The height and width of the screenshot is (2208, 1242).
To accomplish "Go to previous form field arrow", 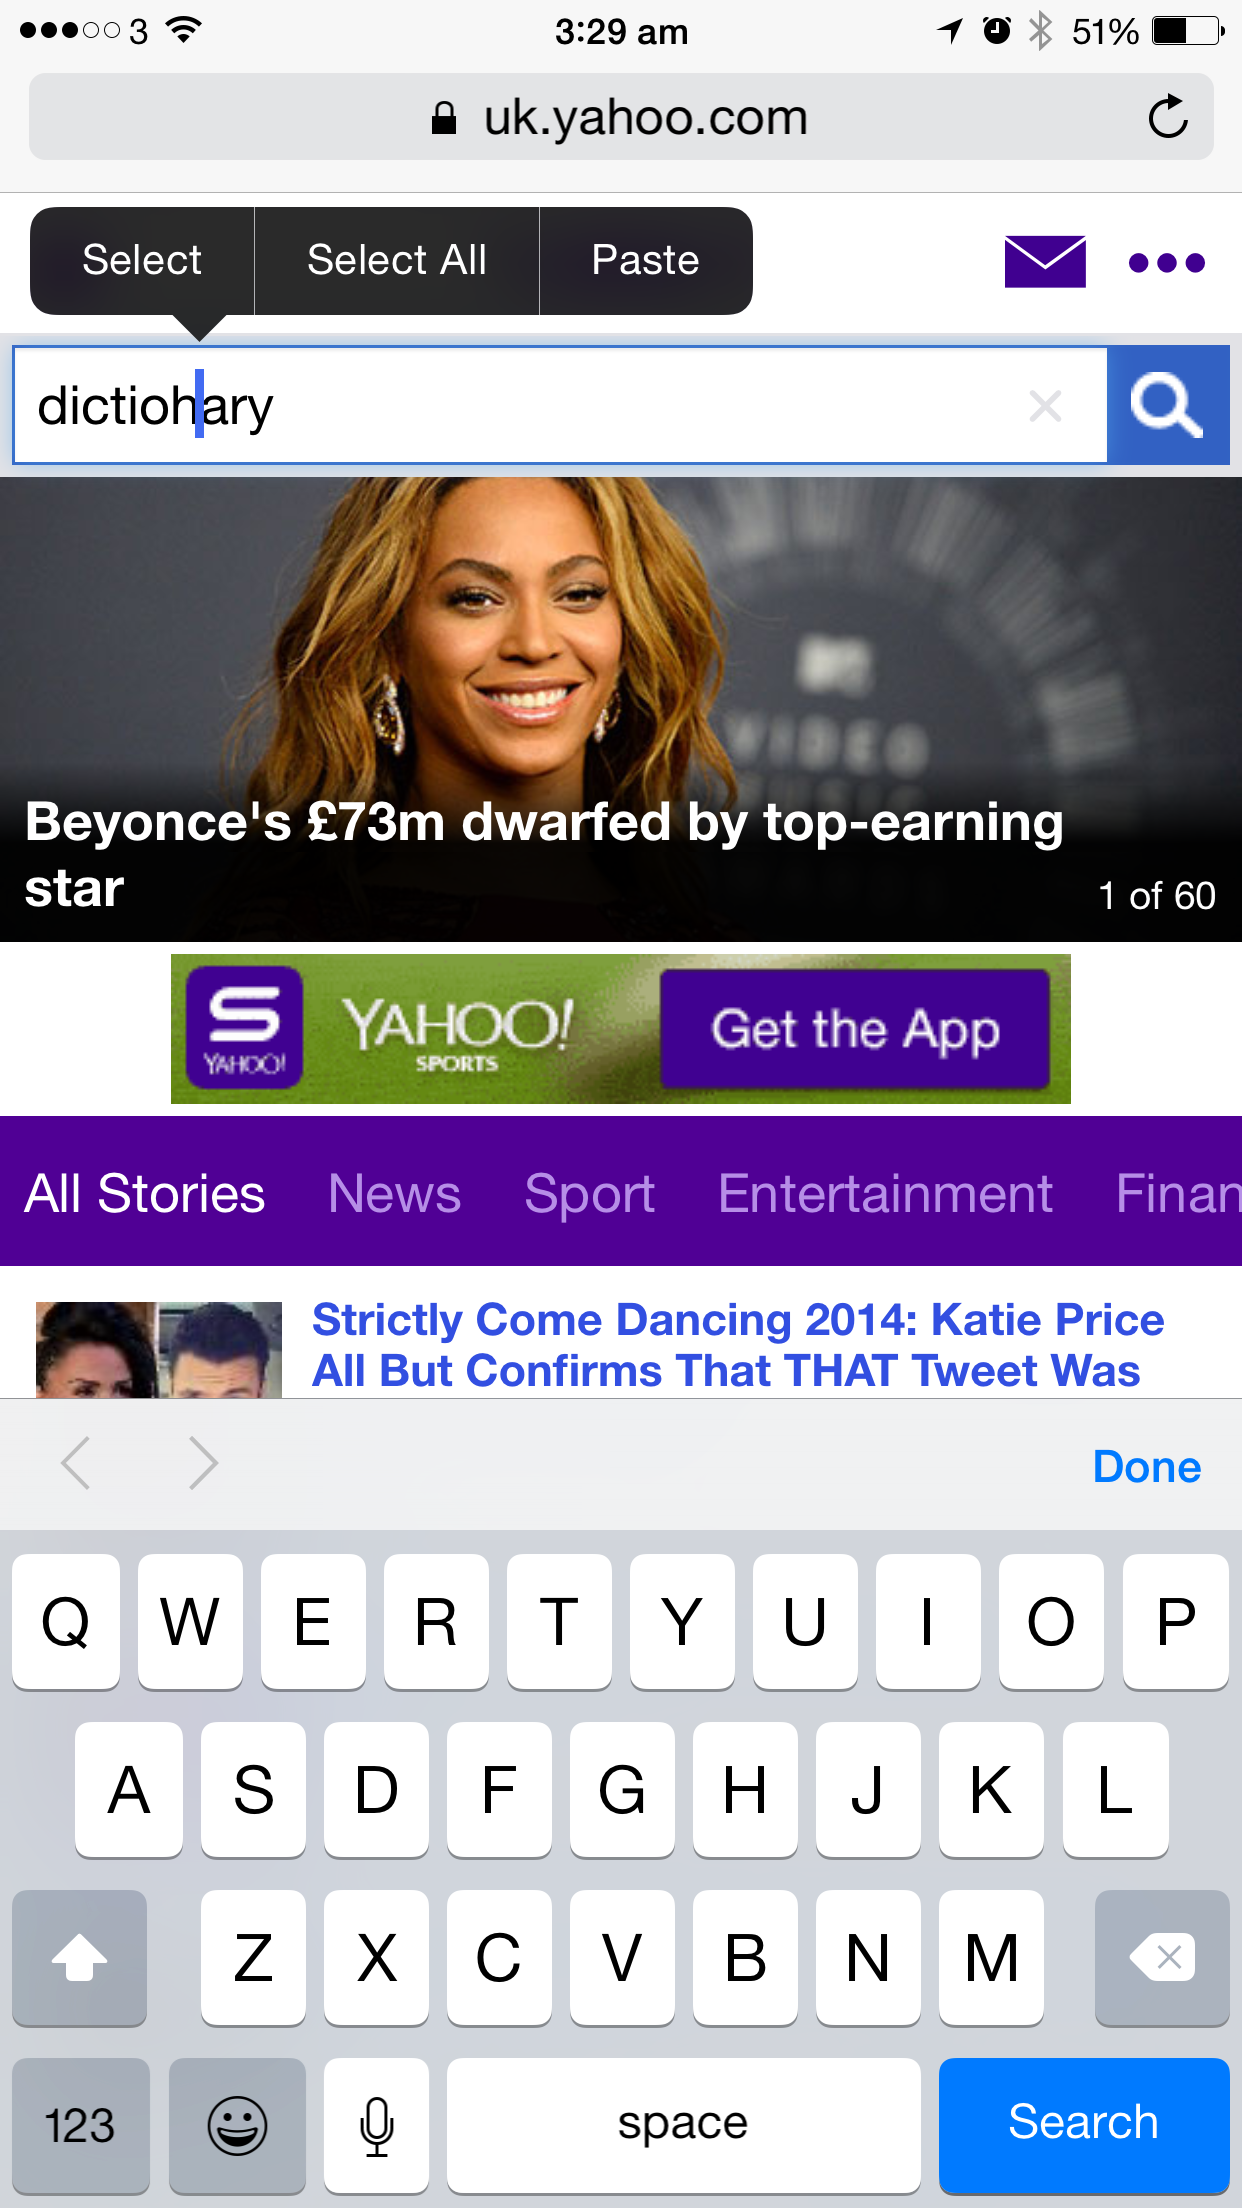I will click(x=76, y=1464).
